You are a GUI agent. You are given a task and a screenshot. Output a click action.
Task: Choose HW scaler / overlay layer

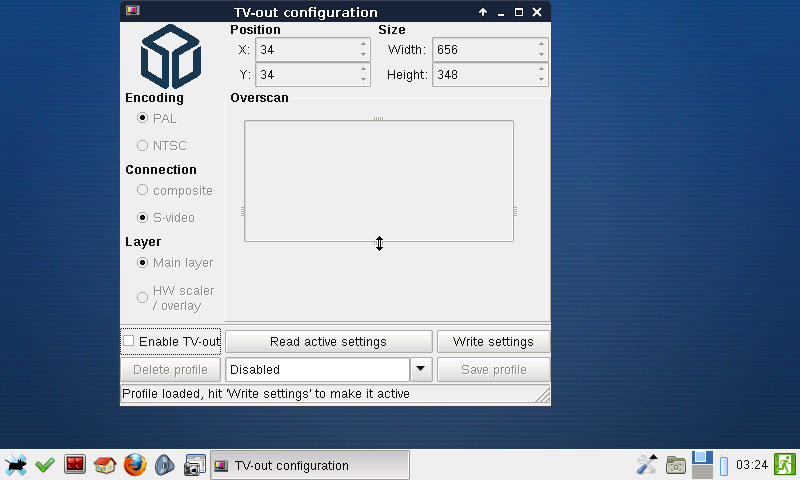143,298
